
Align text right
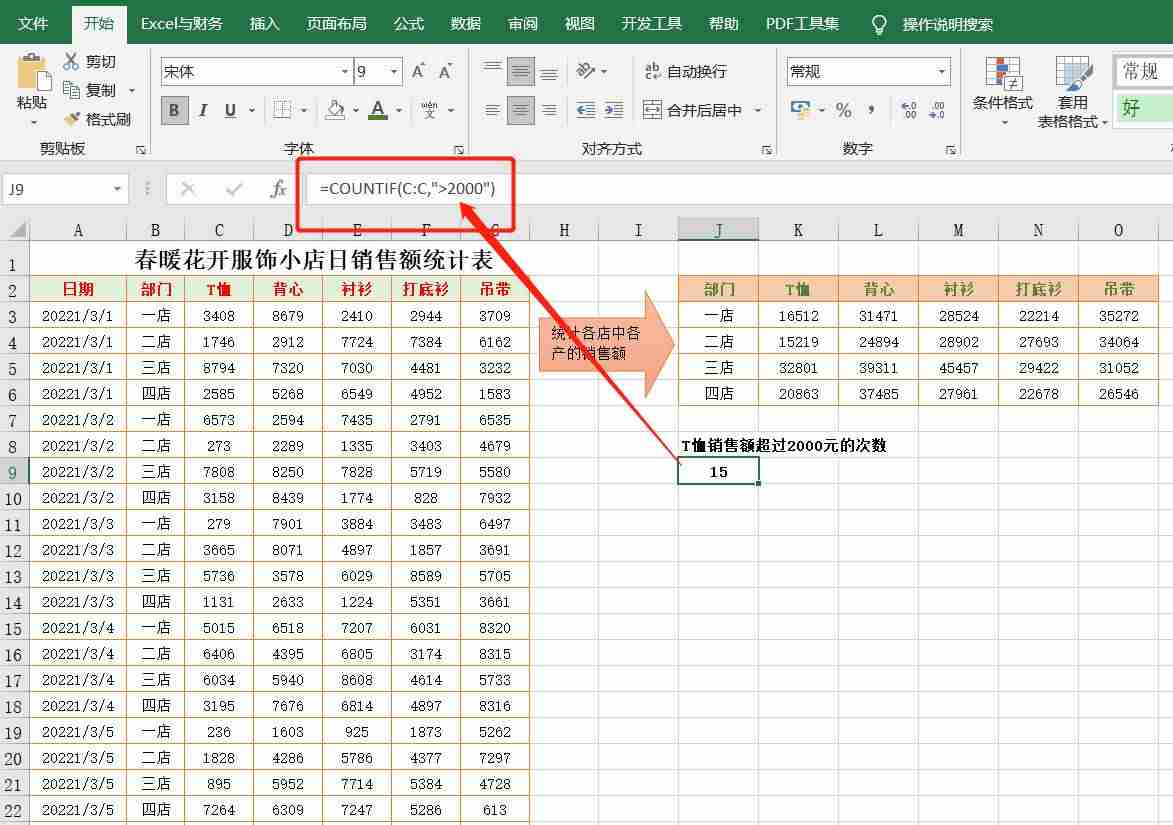pyautogui.click(x=549, y=110)
